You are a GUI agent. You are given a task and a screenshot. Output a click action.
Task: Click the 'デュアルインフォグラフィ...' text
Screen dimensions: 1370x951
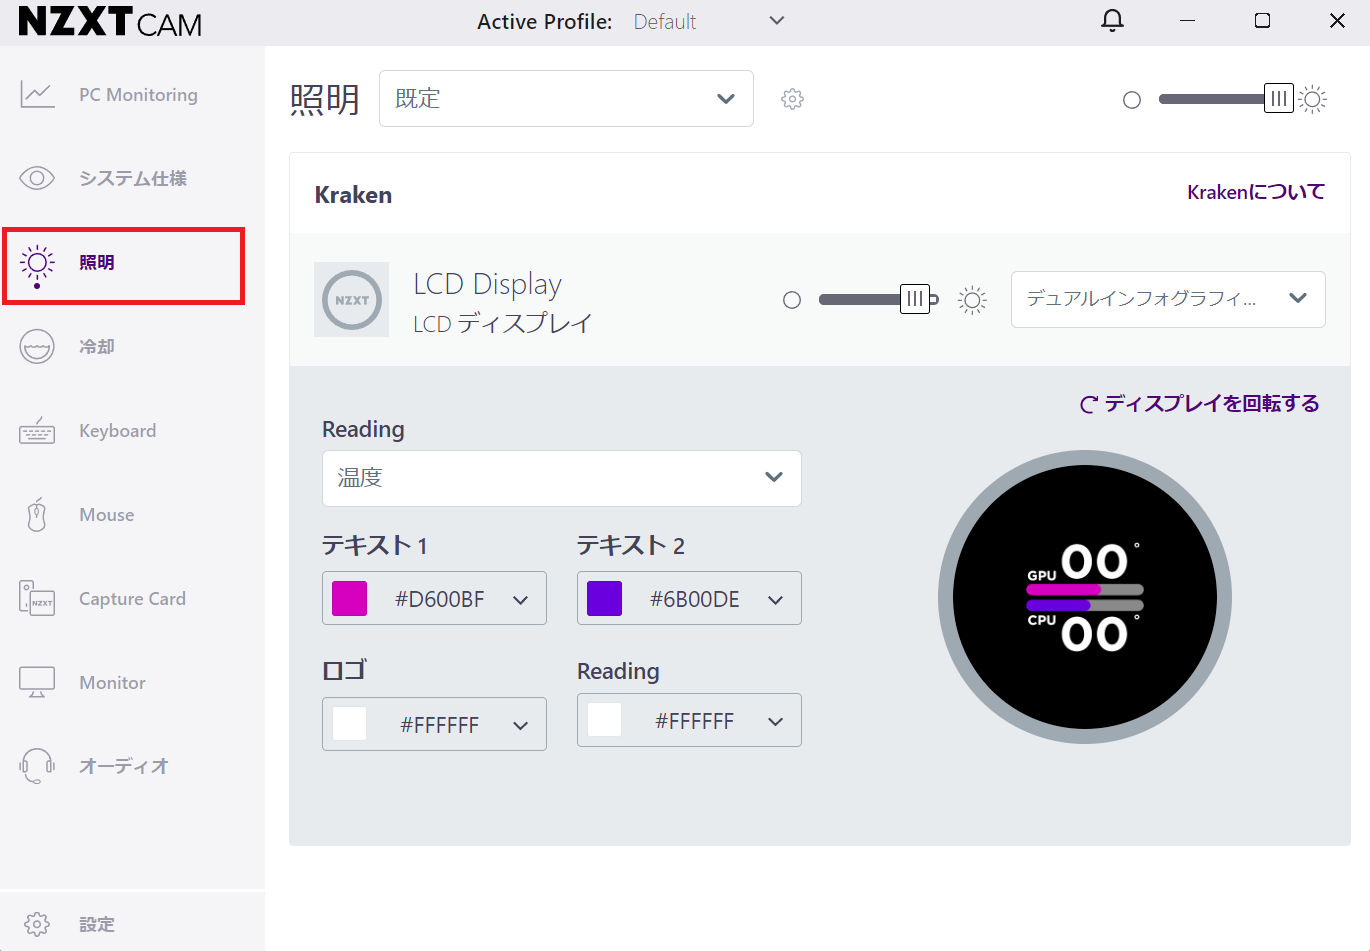pos(1141,299)
